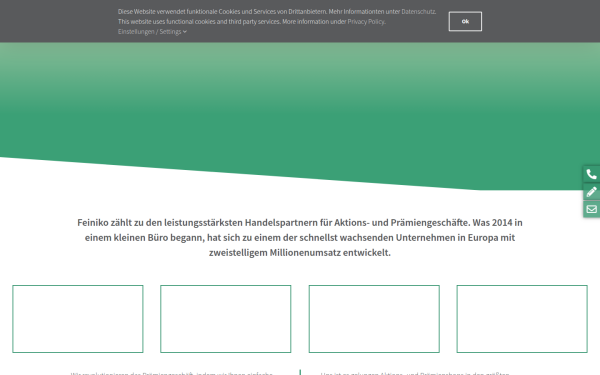Click the envelope email icon
Image resolution: width=600 pixels, height=375 pixels.
click(592, 209)
